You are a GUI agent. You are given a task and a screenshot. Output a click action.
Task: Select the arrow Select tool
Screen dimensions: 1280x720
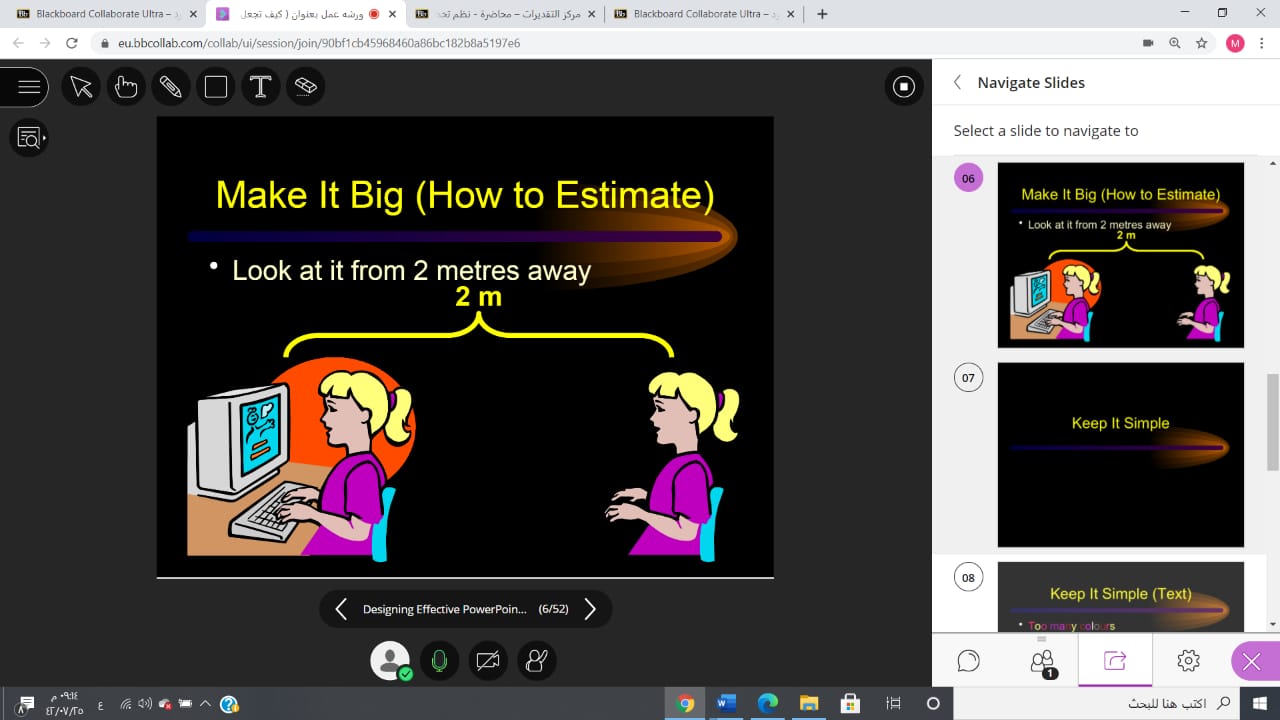pyautogui.click(x=82, y=87)
